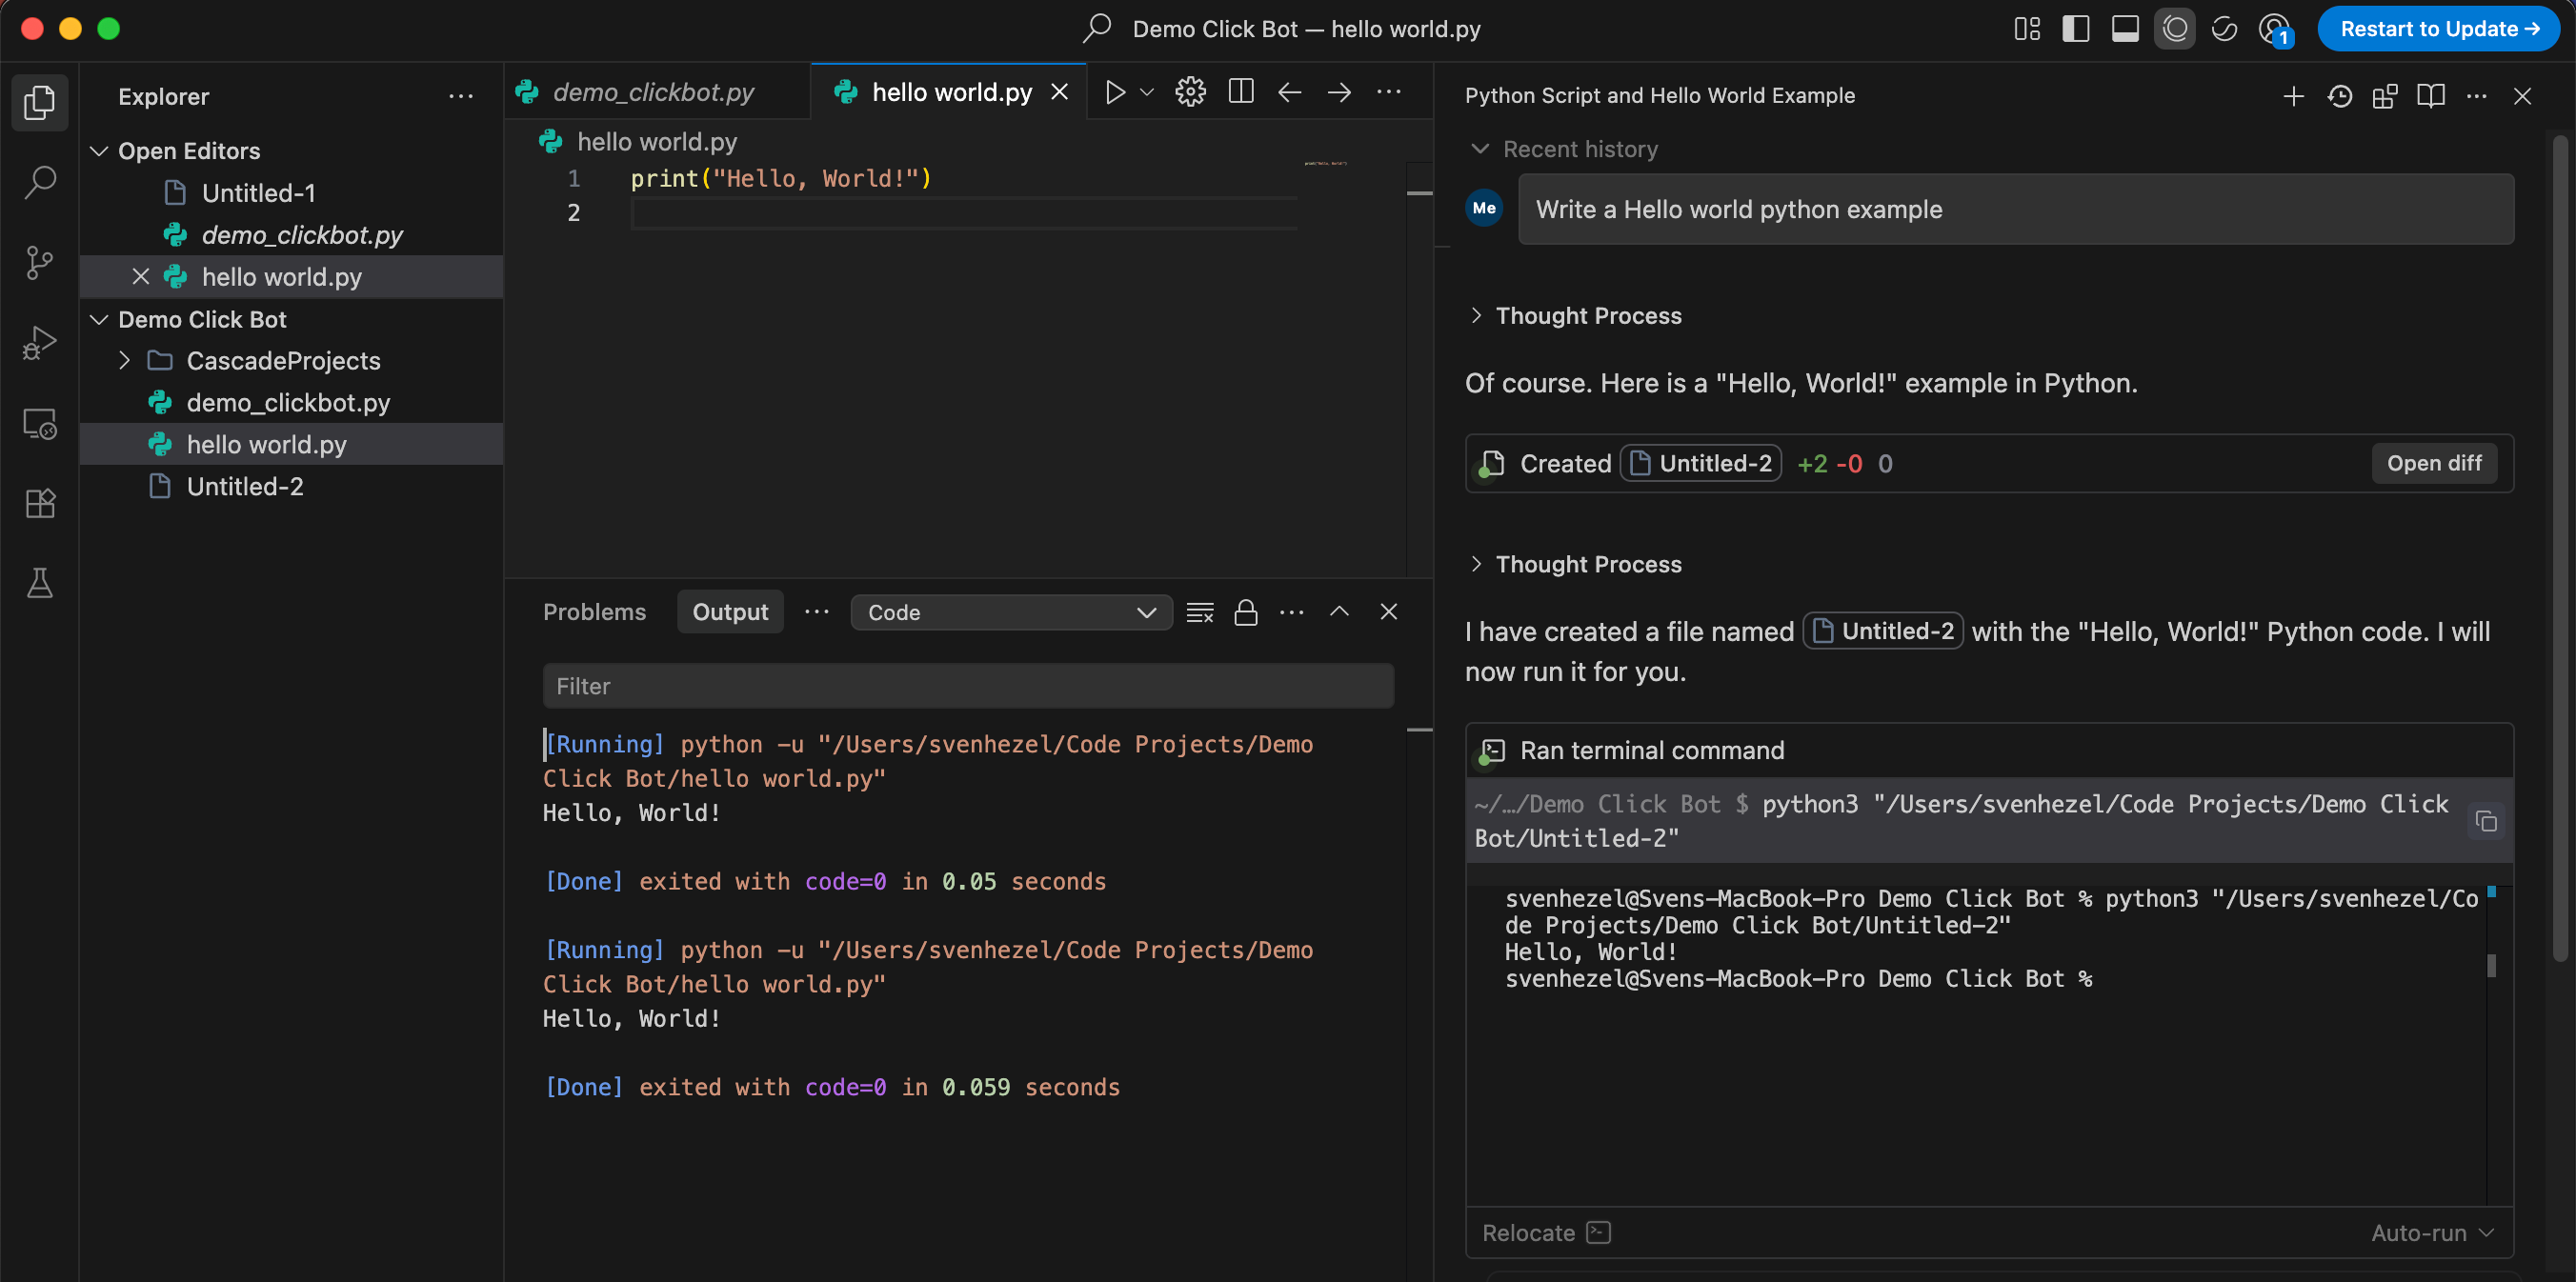2576x1282 pixels.
Task: Expand the first Thought Process
Action: pyautogui.click(x=1575, y=316)
